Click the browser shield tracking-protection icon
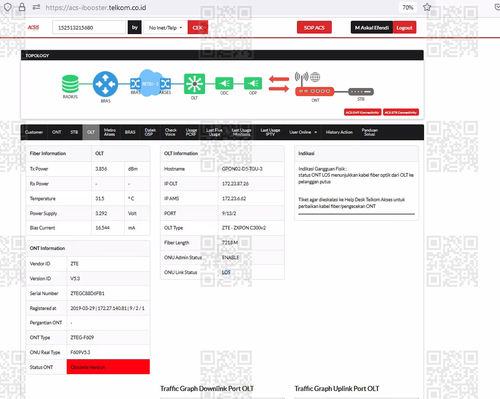Image resolution: width=500 pixels, height=399 pixels. pyautogui.click(x=8, y=7)
